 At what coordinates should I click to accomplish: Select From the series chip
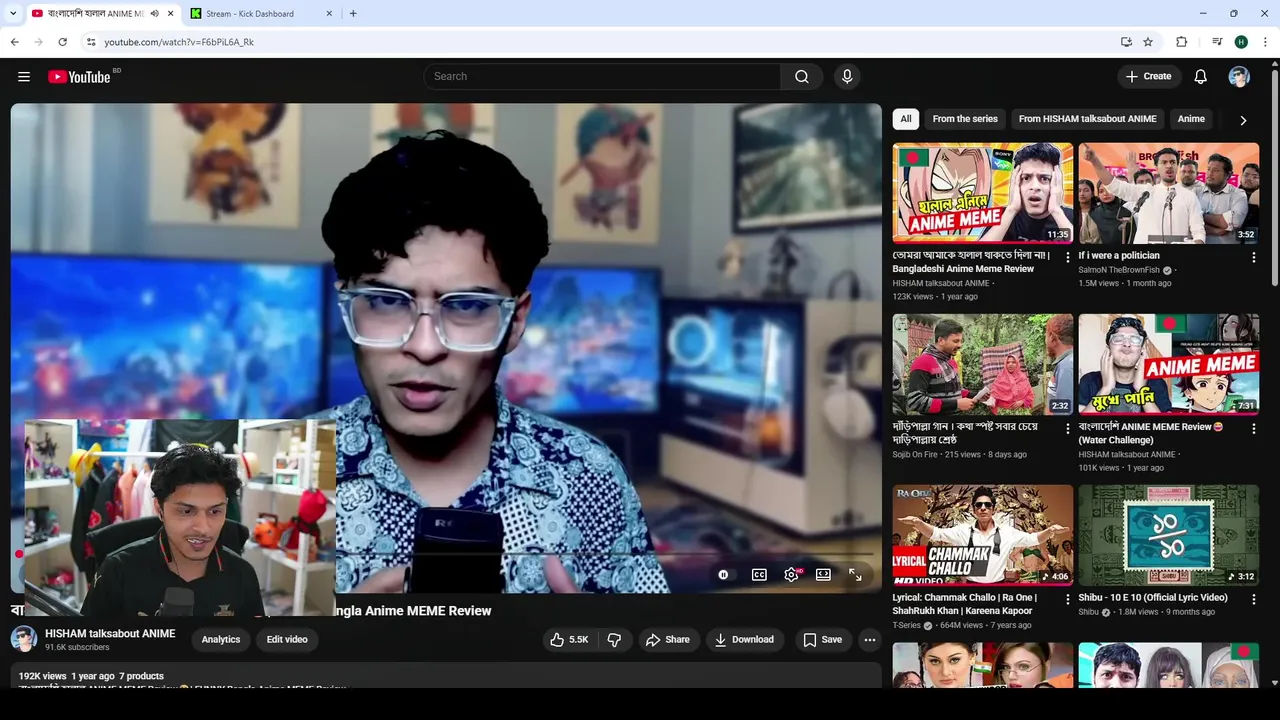click(x=965, y=119)
